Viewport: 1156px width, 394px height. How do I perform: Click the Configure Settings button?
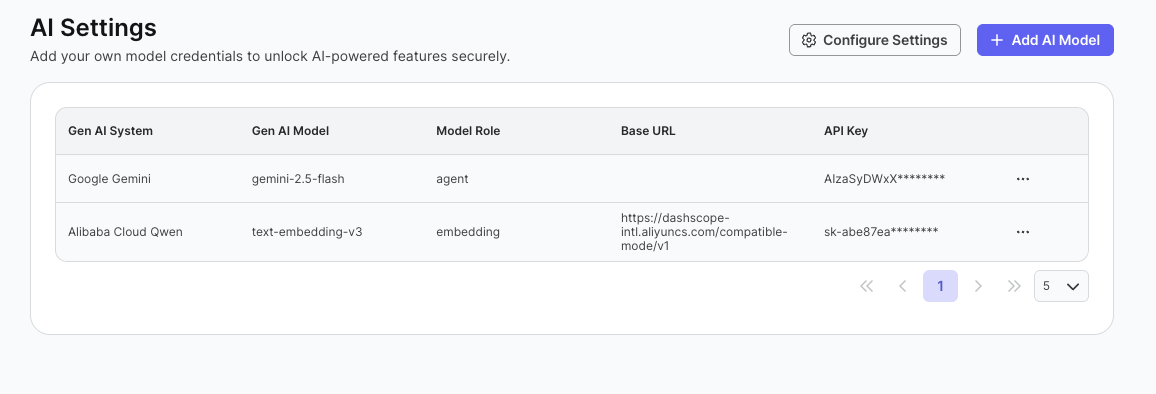874,40
